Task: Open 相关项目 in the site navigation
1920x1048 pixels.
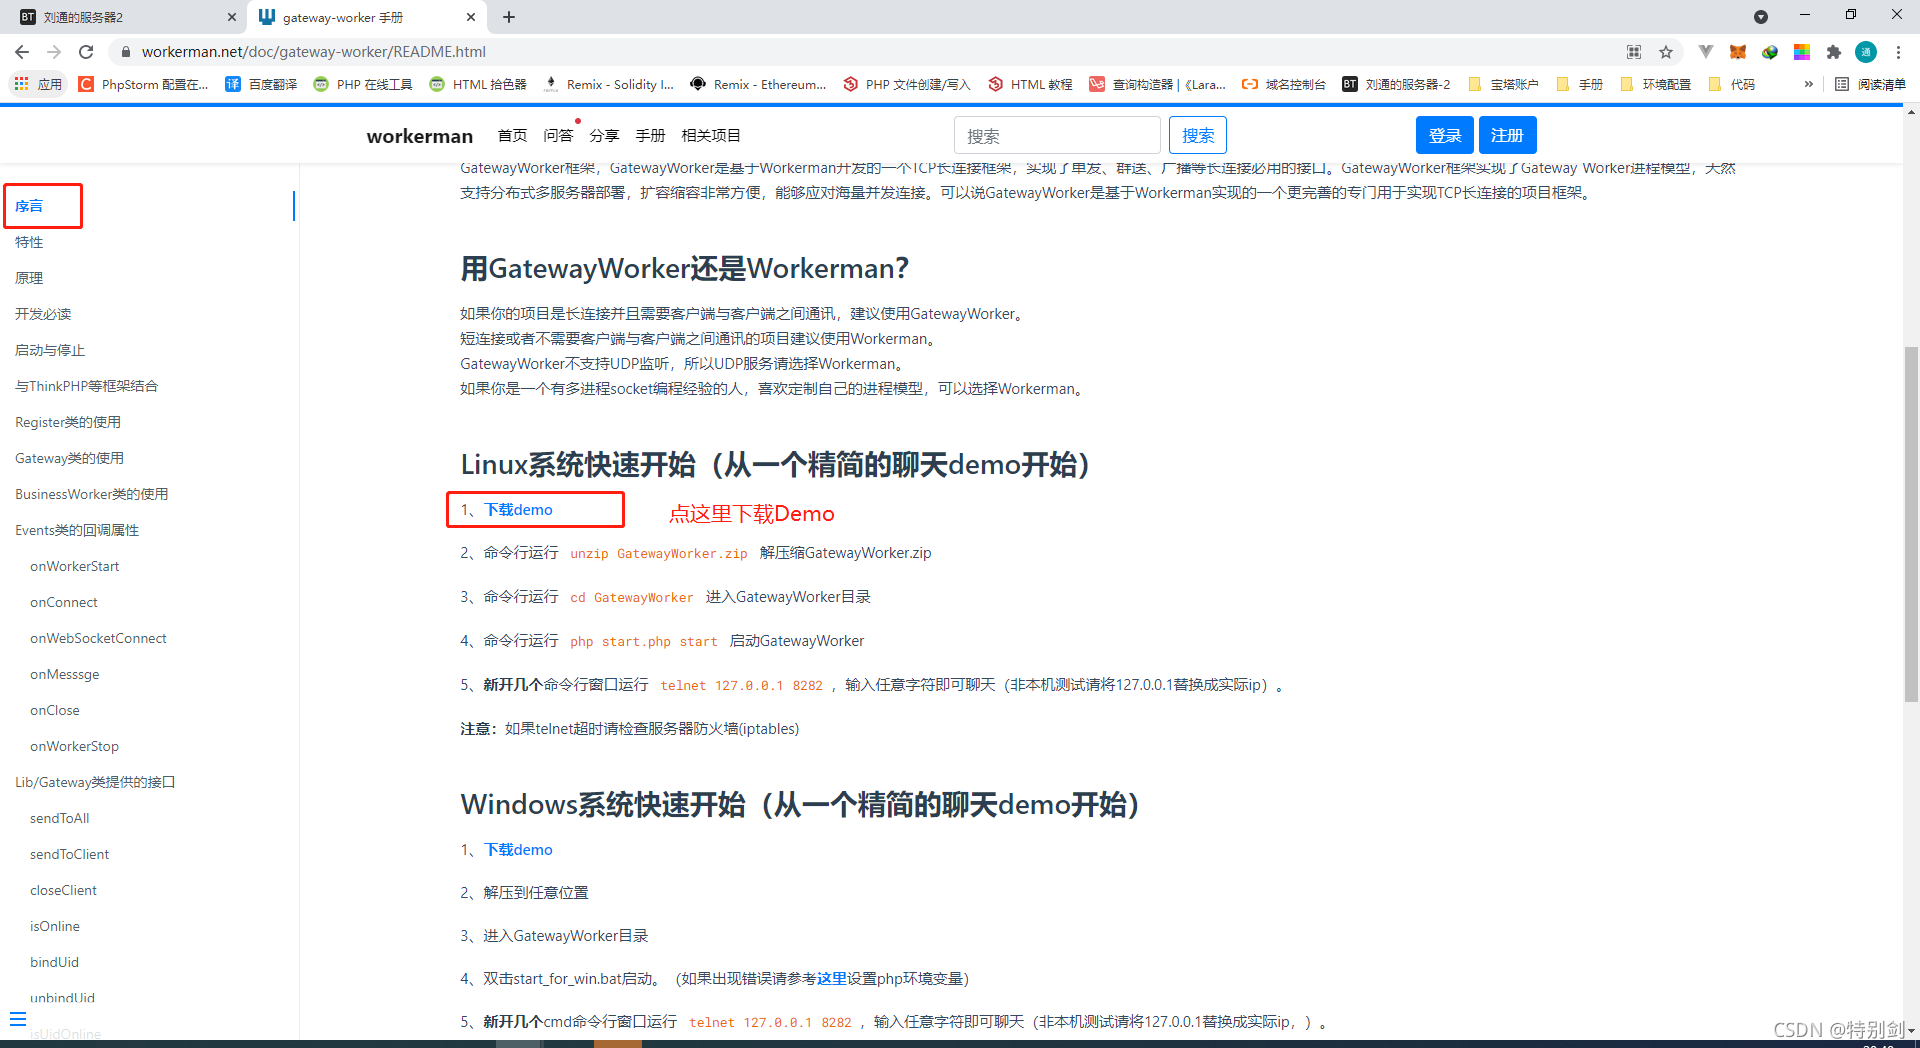Action: tap(711, 136)
